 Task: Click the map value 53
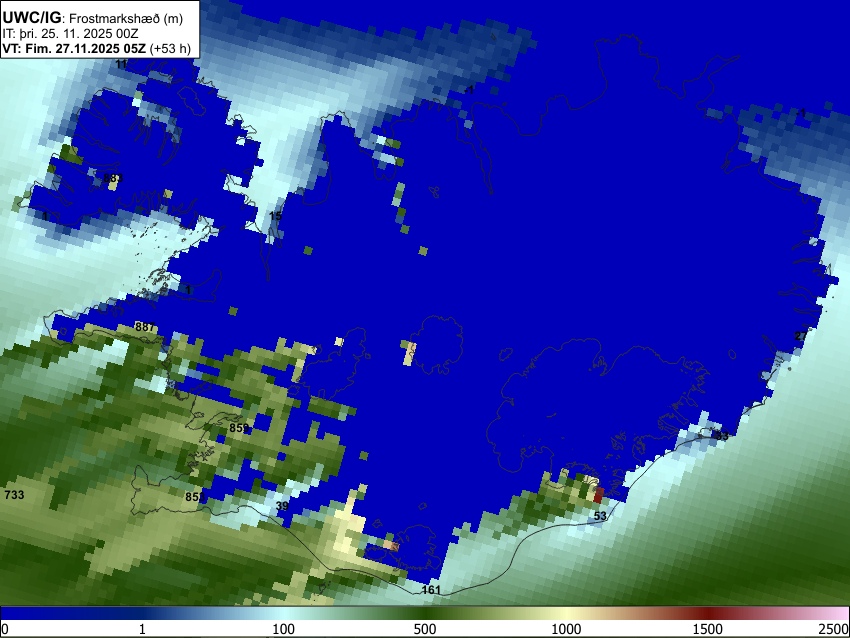[600, 516]
